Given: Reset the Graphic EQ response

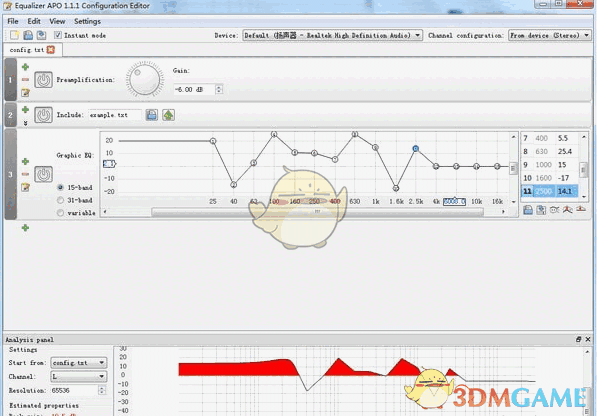Looking at the screenshot, I should coord(581,210).
